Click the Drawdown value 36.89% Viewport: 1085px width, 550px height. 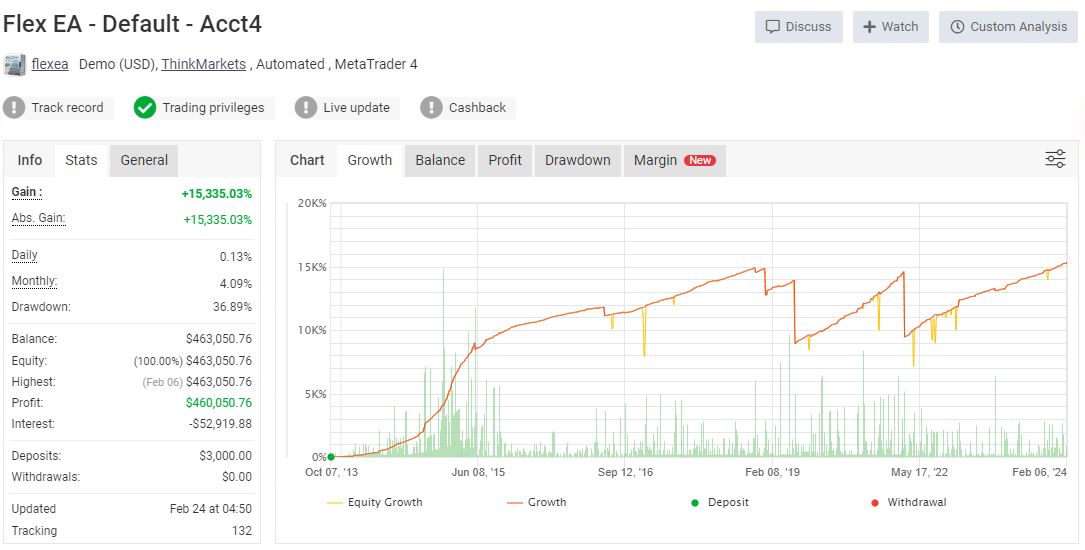(x=232, y=306)
